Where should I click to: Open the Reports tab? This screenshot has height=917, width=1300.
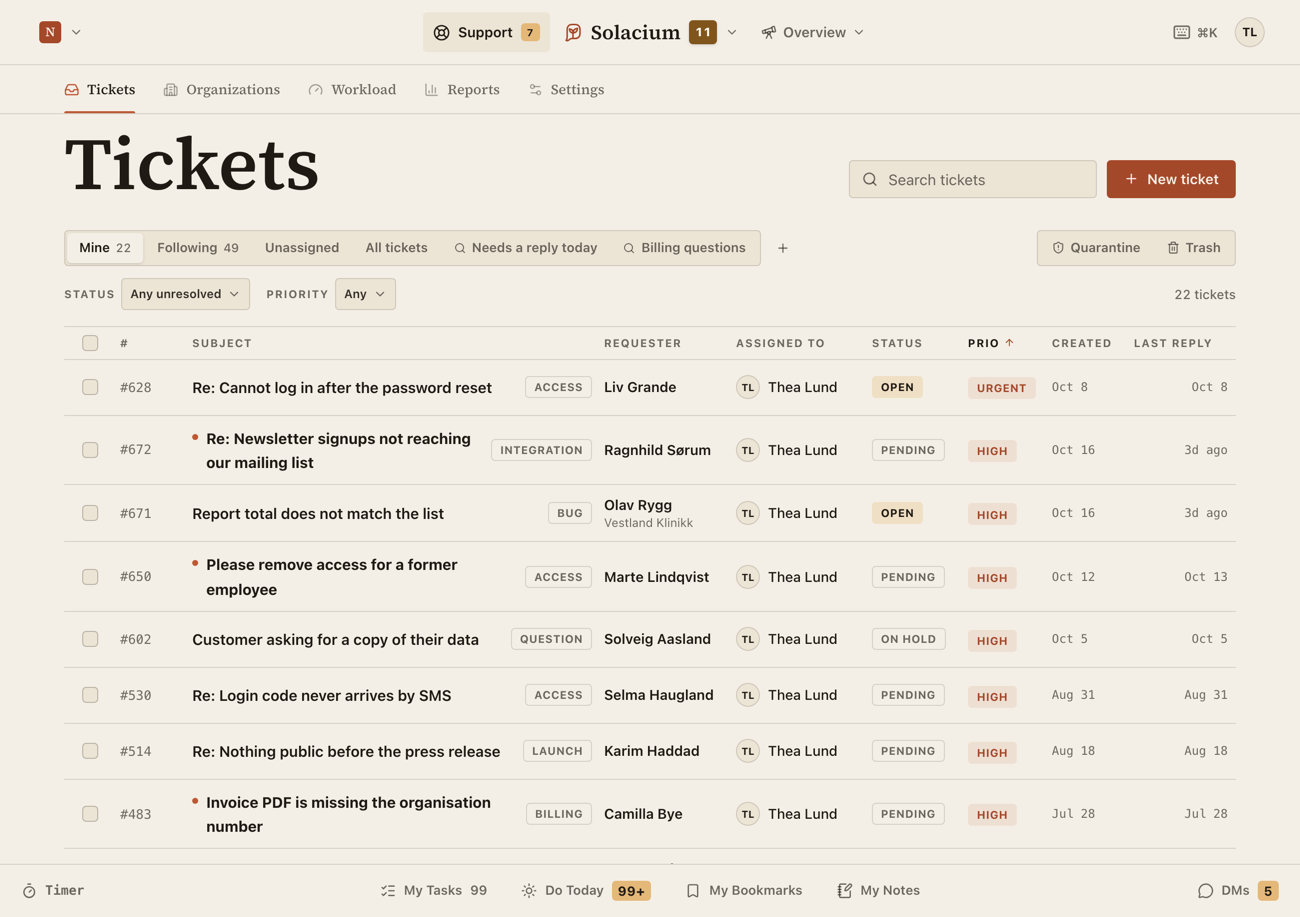coord(462,90)
